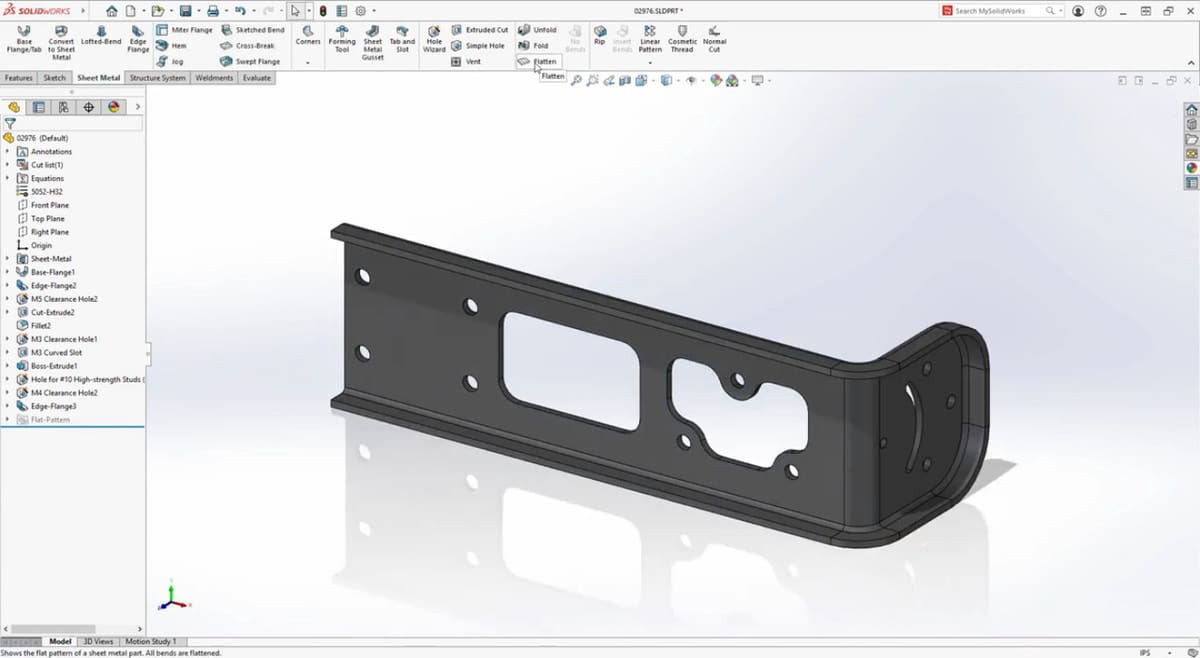This screenshot has height=658, width=1200.
Task: Select the Cosmetic Thread tool
Action: pyautogui.click(x=682, y=40)
